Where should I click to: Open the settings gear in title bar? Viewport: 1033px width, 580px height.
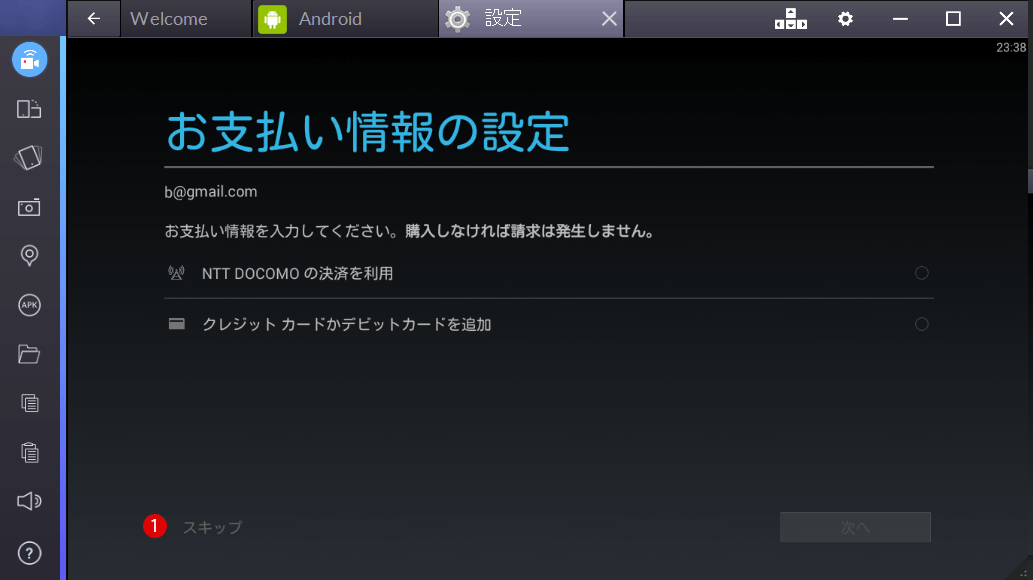click(x=845, y=18)
